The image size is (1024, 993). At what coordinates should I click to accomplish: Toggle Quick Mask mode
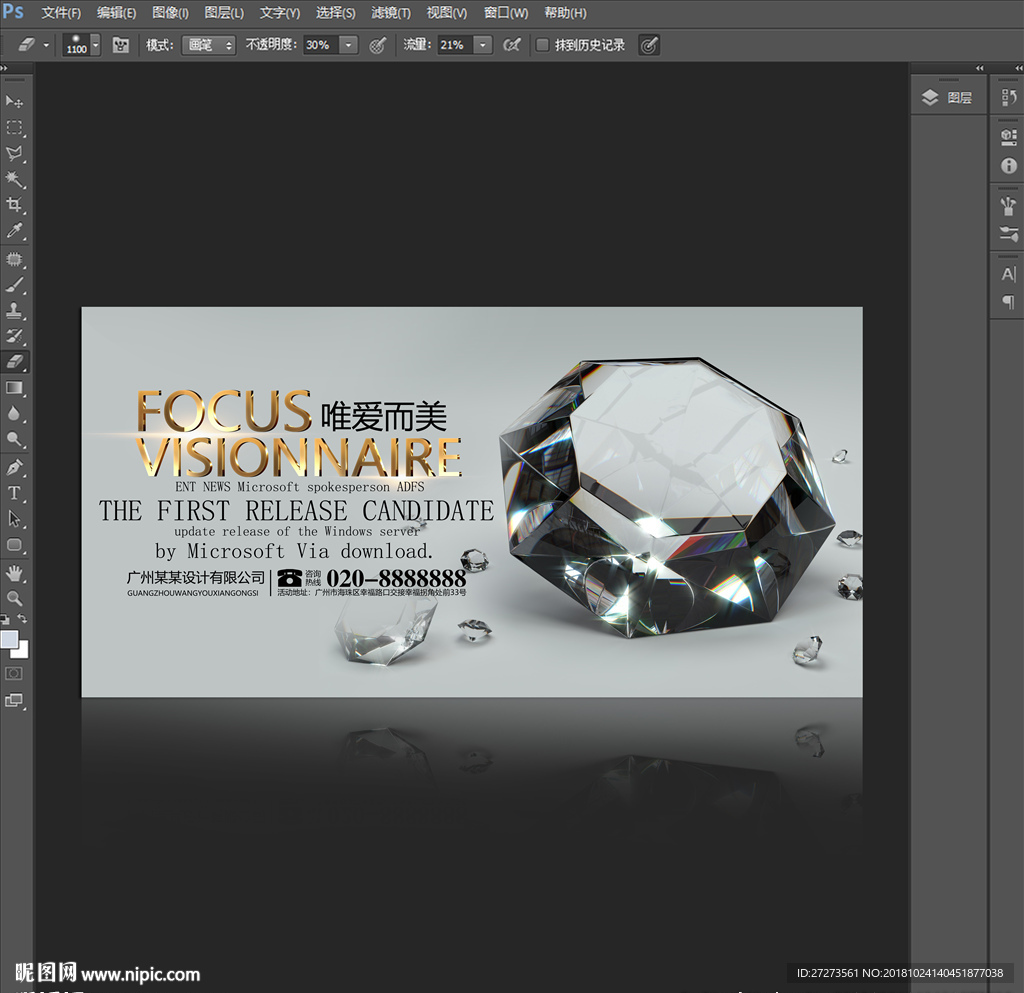pyautogui.click(x=14, y=673)
